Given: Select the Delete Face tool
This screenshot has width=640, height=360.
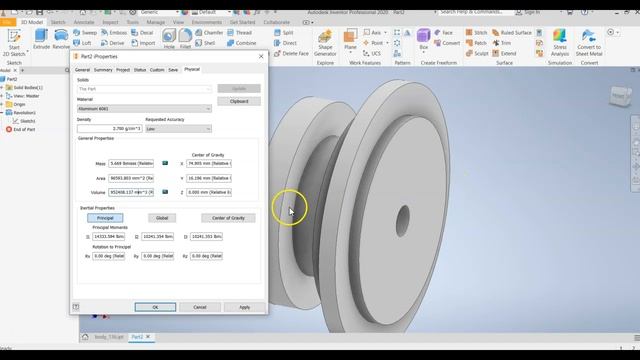Looking at the screenshot, I should (x=291, y=53).
